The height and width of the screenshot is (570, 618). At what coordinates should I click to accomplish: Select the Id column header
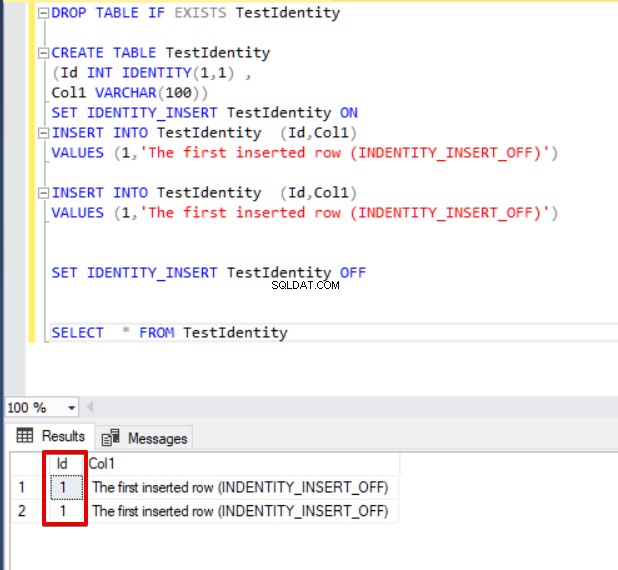coord(64,464)
